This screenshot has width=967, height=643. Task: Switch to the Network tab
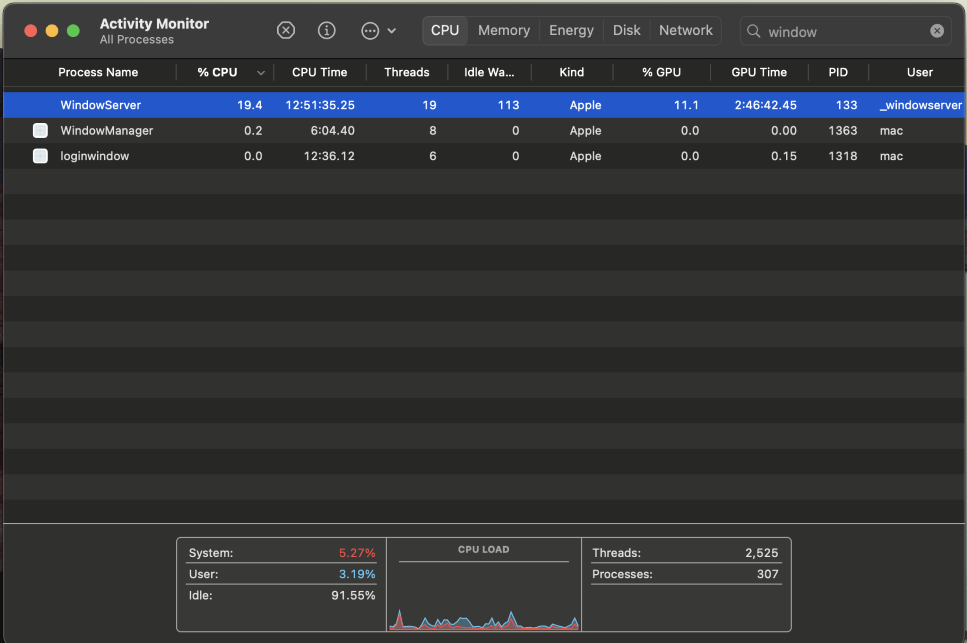[686, 30]
